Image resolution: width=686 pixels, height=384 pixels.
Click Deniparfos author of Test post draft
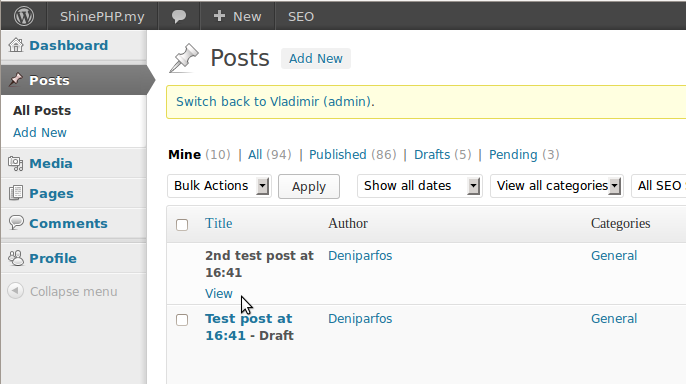(360, 319)
